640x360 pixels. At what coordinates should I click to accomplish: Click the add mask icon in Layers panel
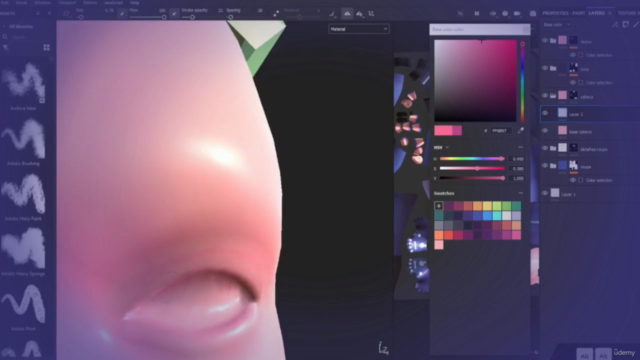coord(626,25)
